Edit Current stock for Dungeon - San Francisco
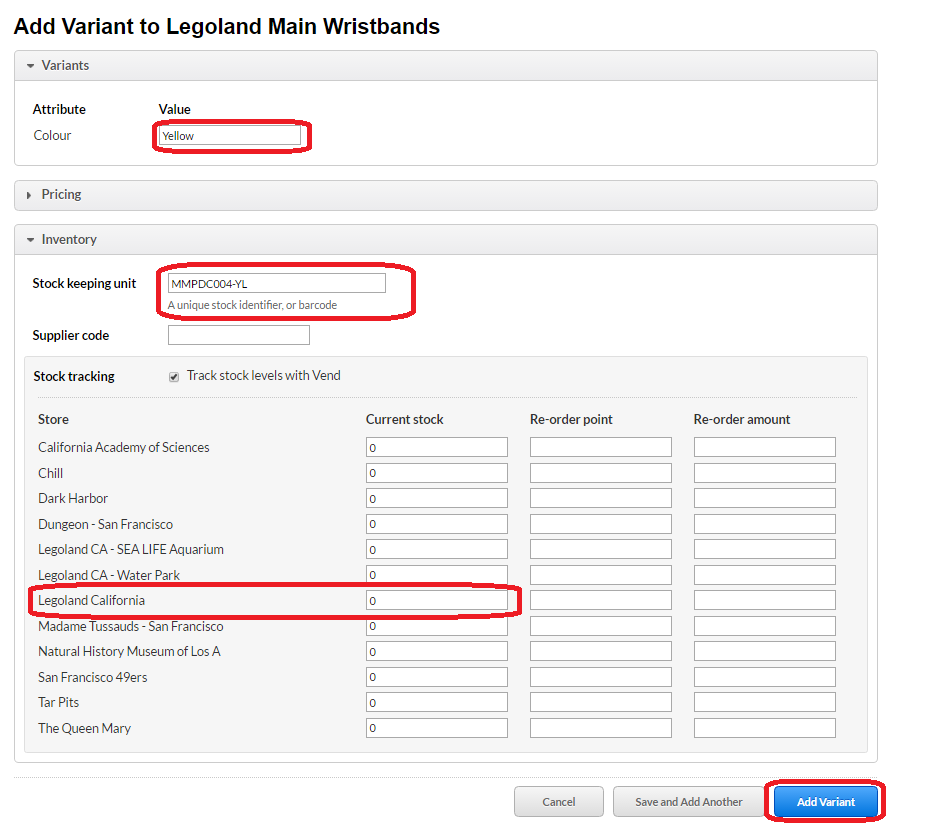The image size is (925, 832). coord(437,524)
